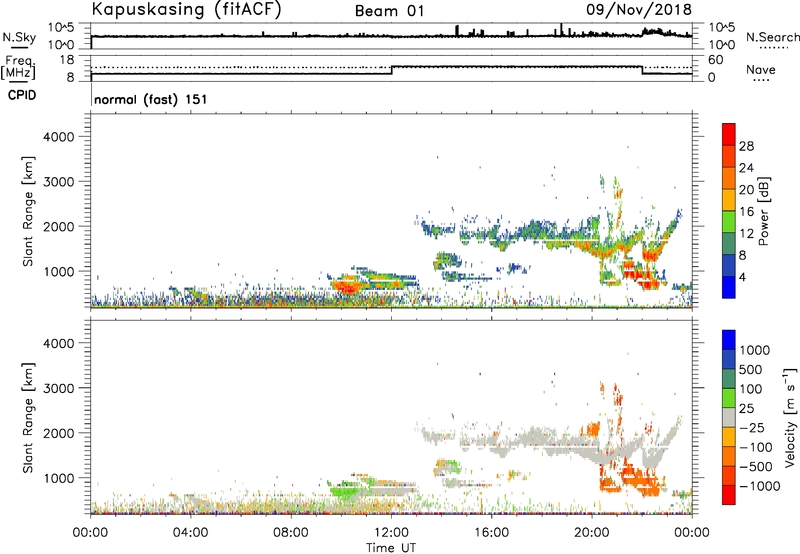Click the 'Nave' legend label

pos(761,69)
